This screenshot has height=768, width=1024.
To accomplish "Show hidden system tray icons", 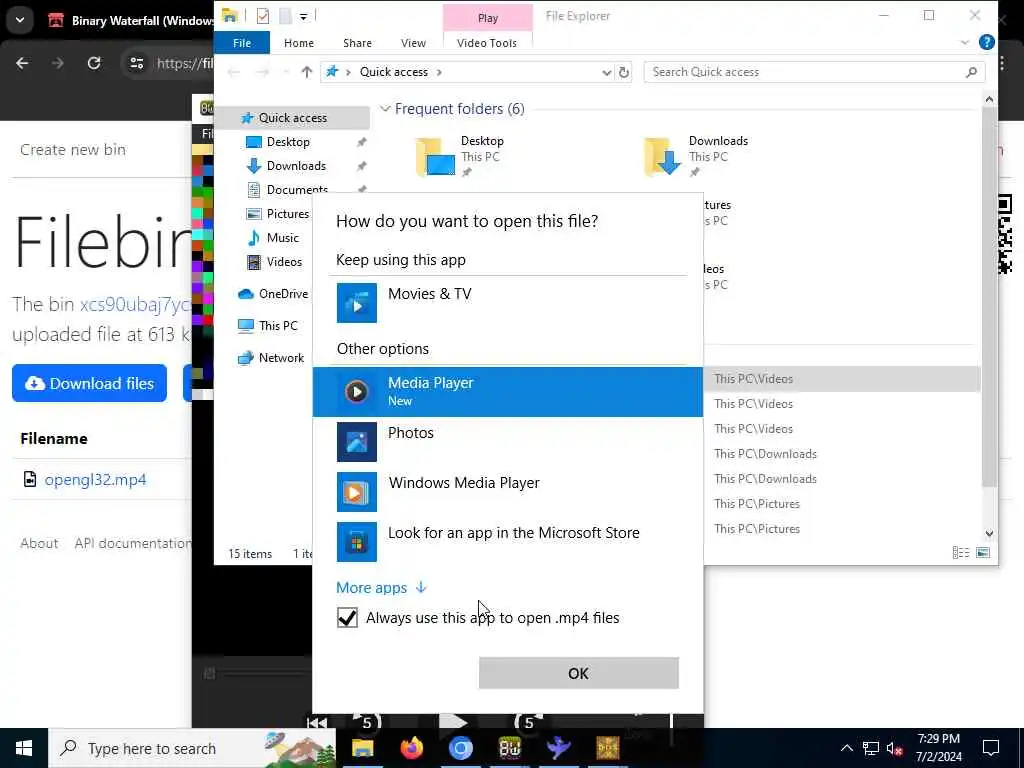I will point(846,748).
